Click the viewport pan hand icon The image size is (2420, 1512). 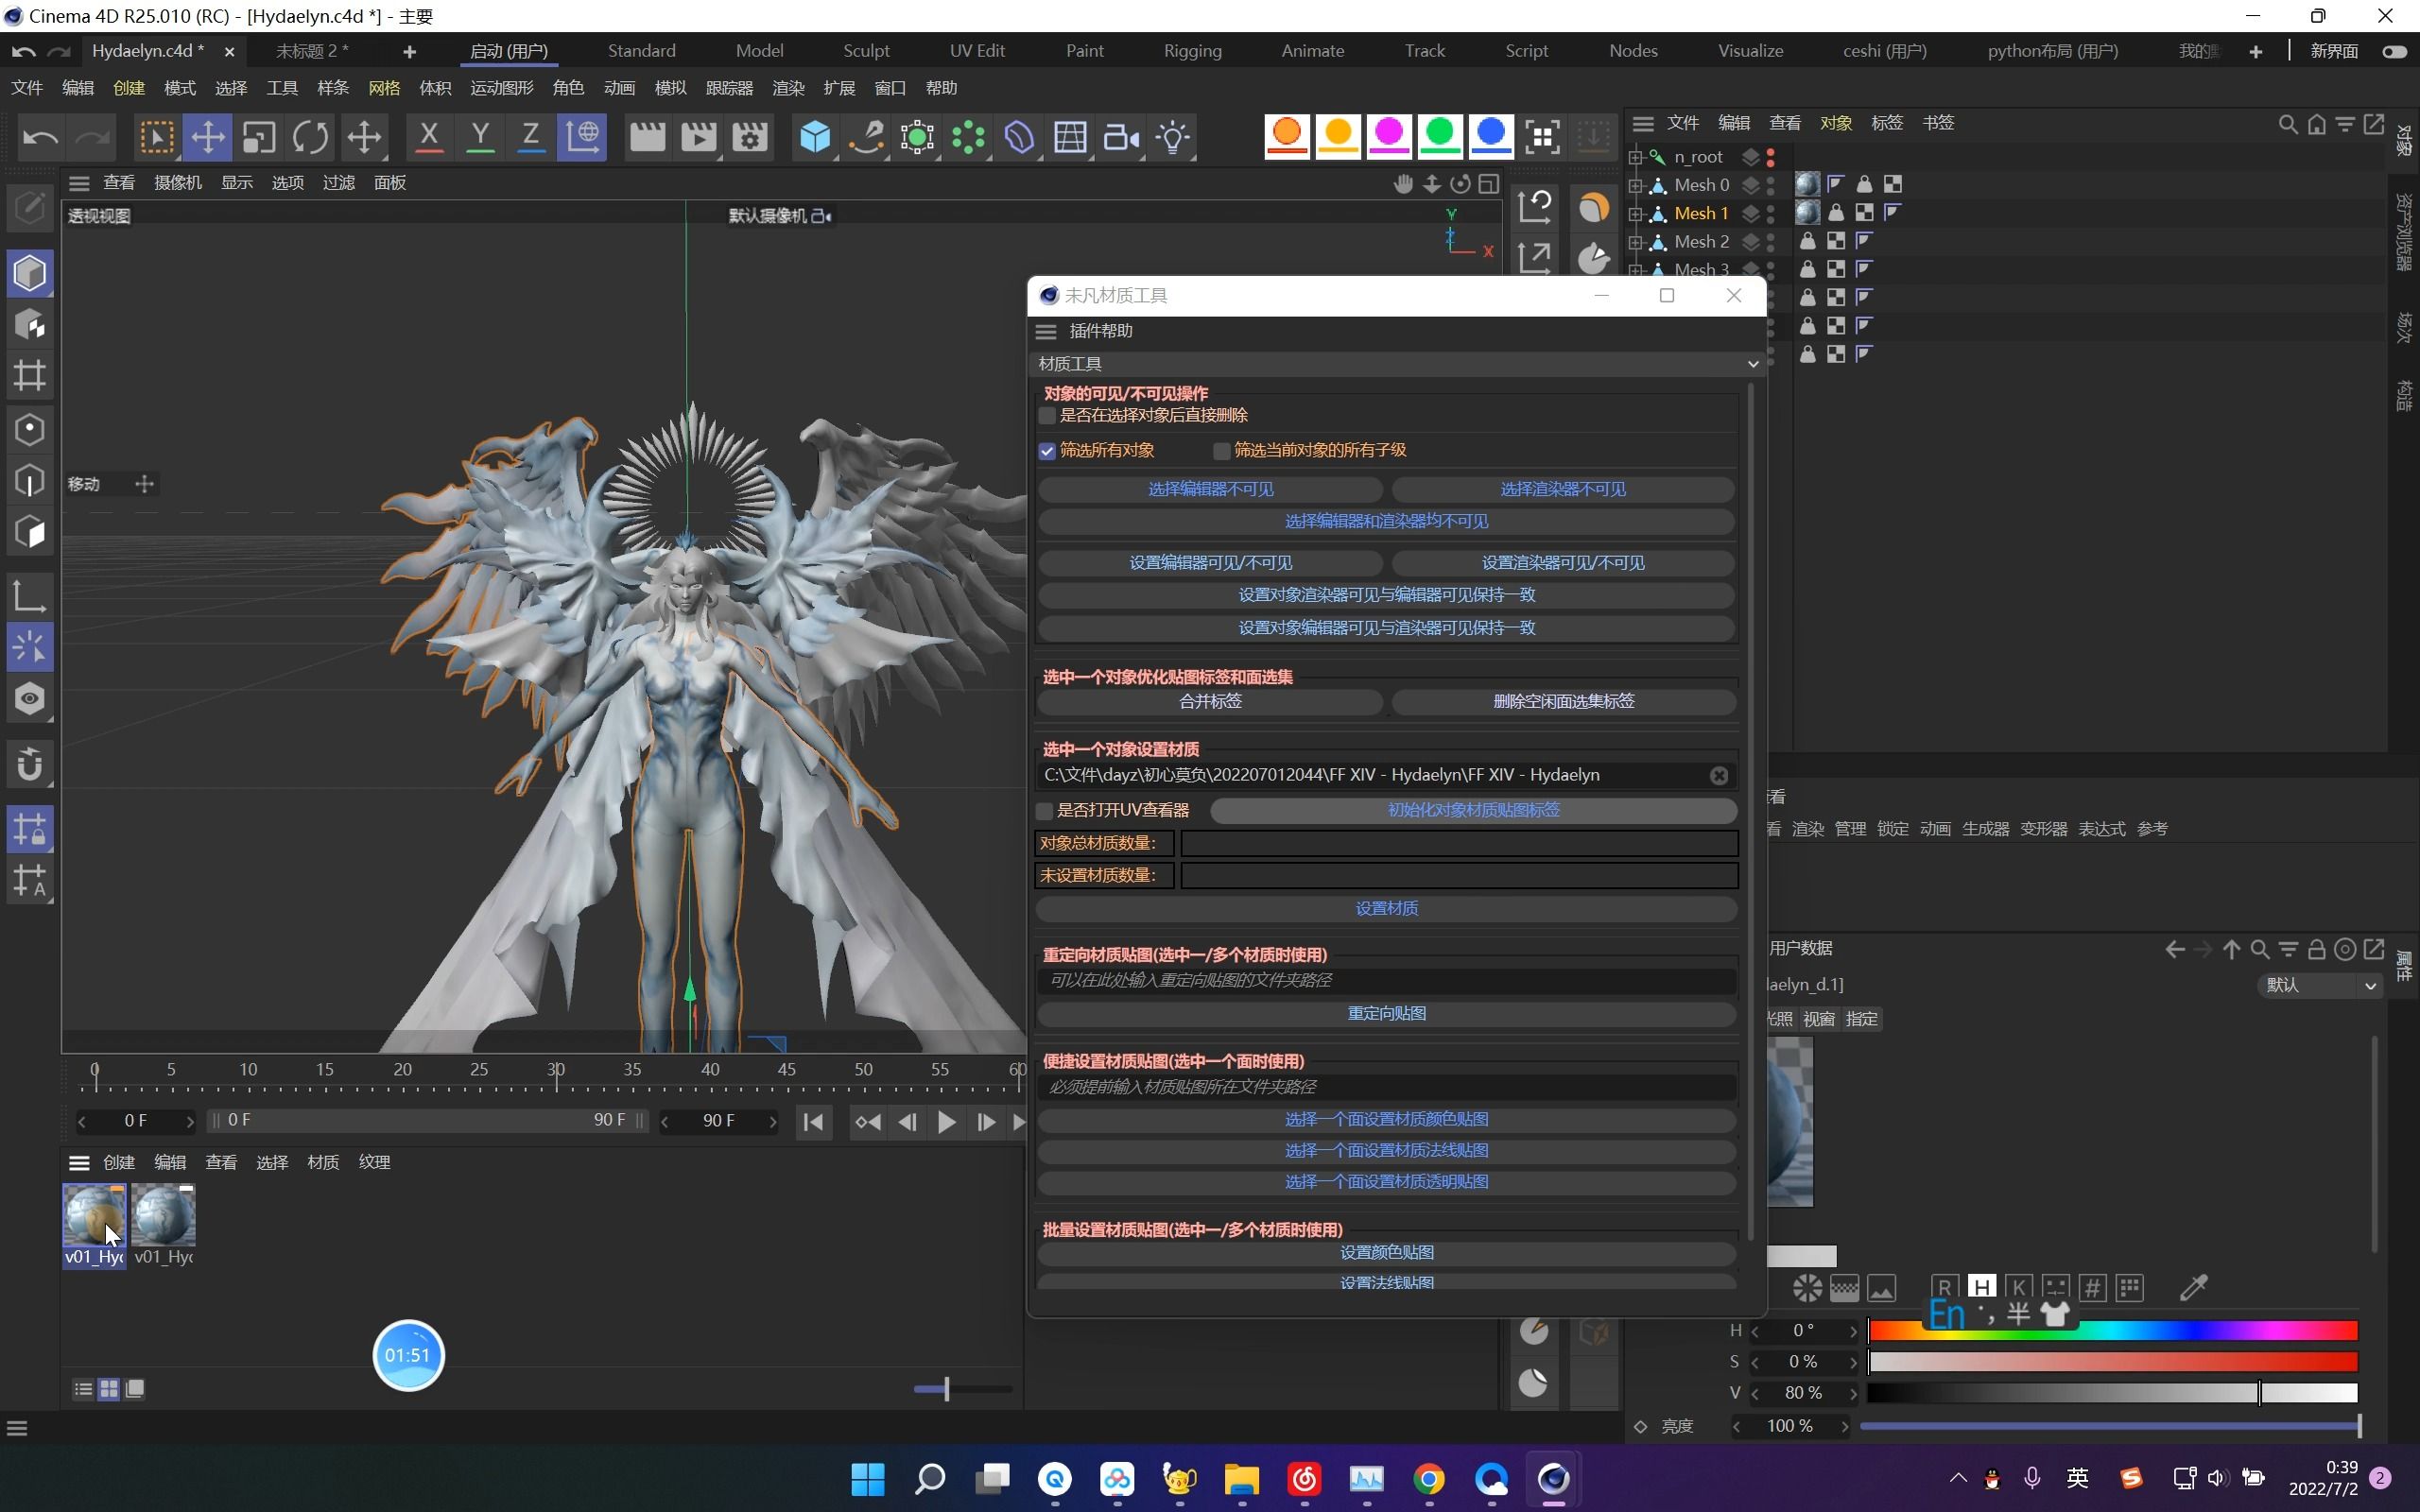click(x=1404, y=183)
